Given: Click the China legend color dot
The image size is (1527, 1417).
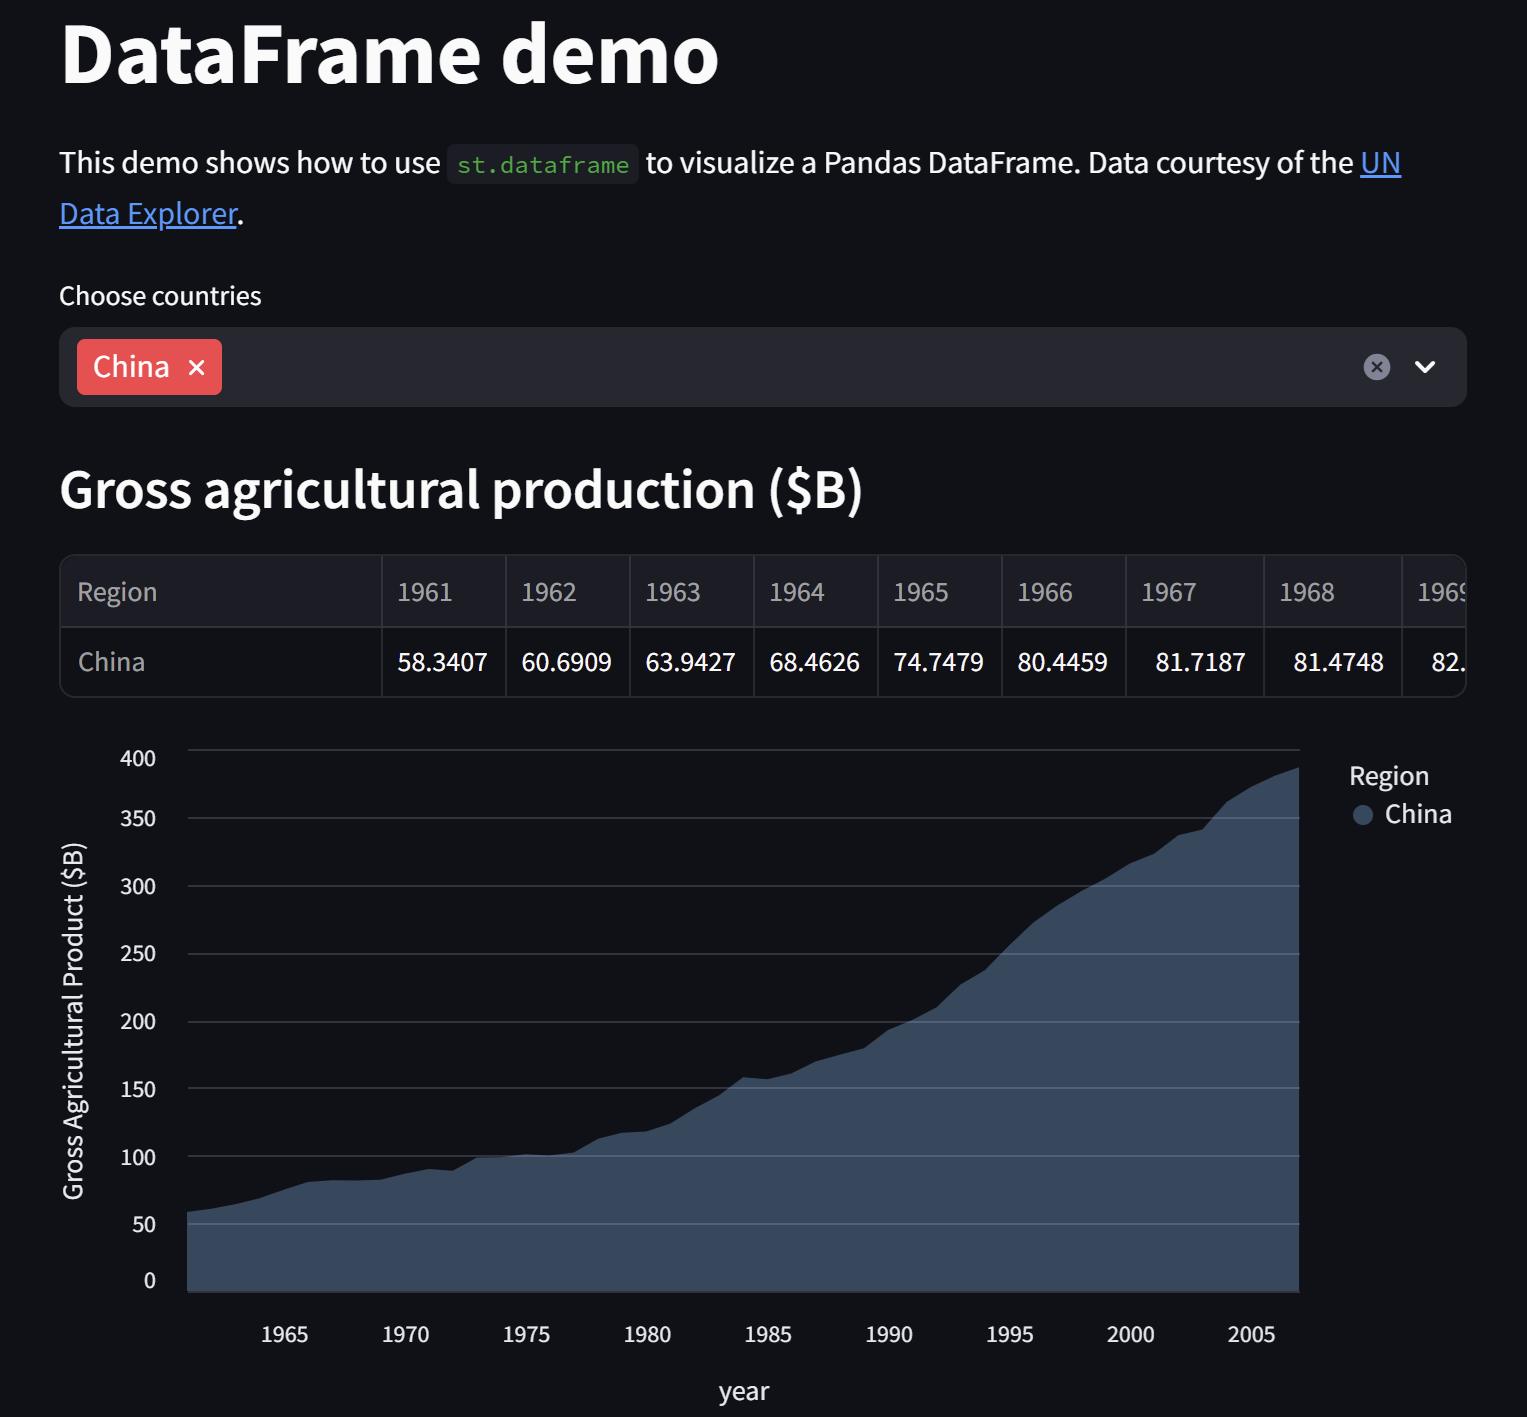Looking at the screenshot, I should (1362, 815).
